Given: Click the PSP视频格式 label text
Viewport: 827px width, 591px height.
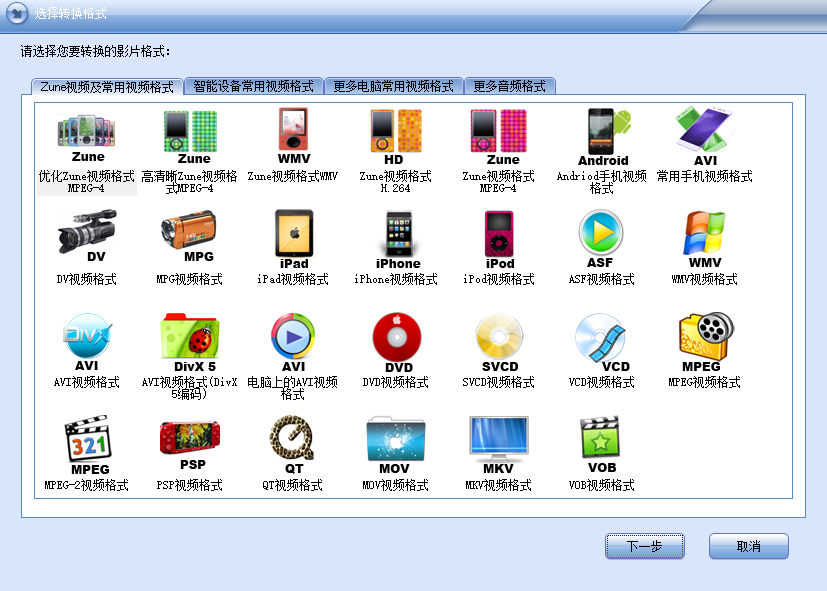Looking at the screenshot, I should [x=189, y=485].
